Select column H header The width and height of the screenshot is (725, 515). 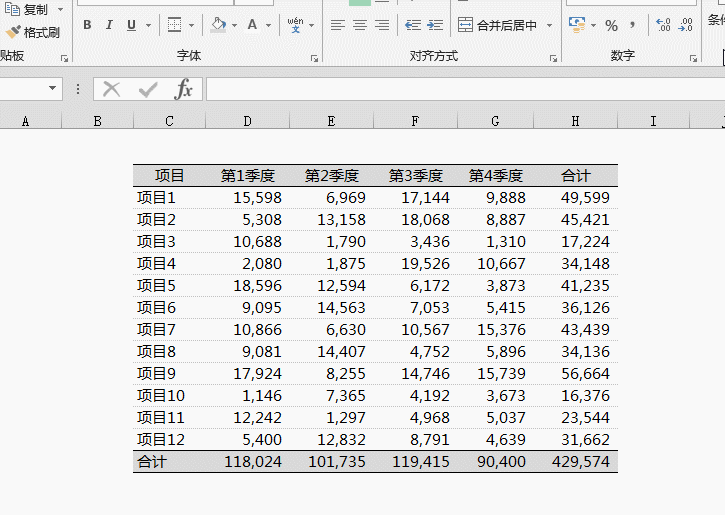tap(575, 121)
